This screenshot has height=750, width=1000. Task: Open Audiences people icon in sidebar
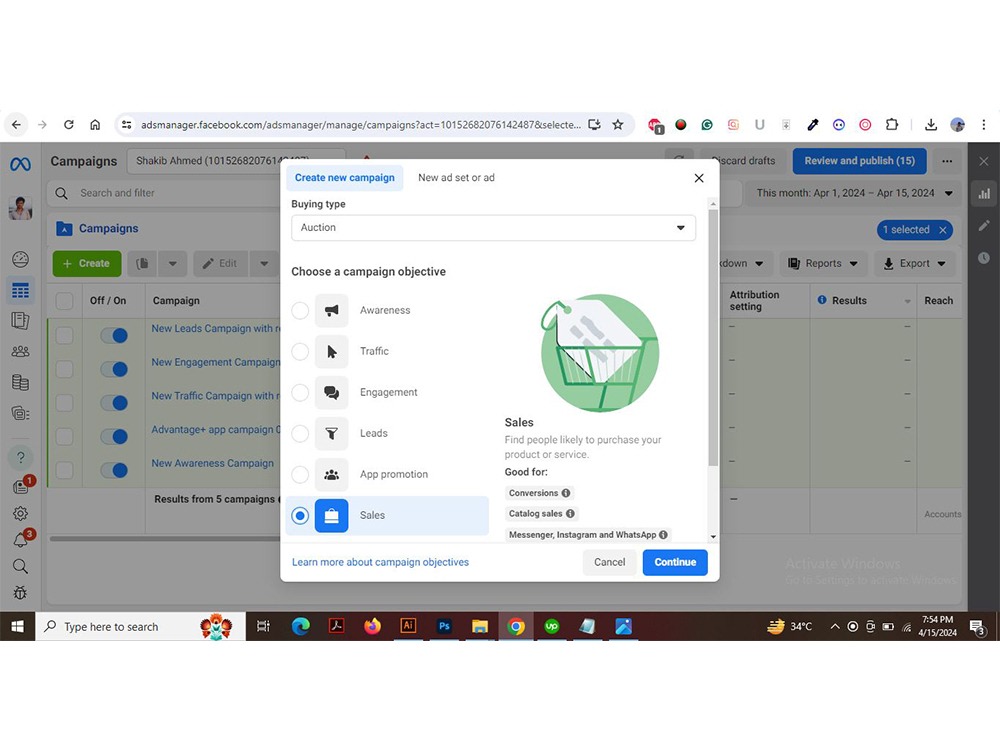coord(20,351)
